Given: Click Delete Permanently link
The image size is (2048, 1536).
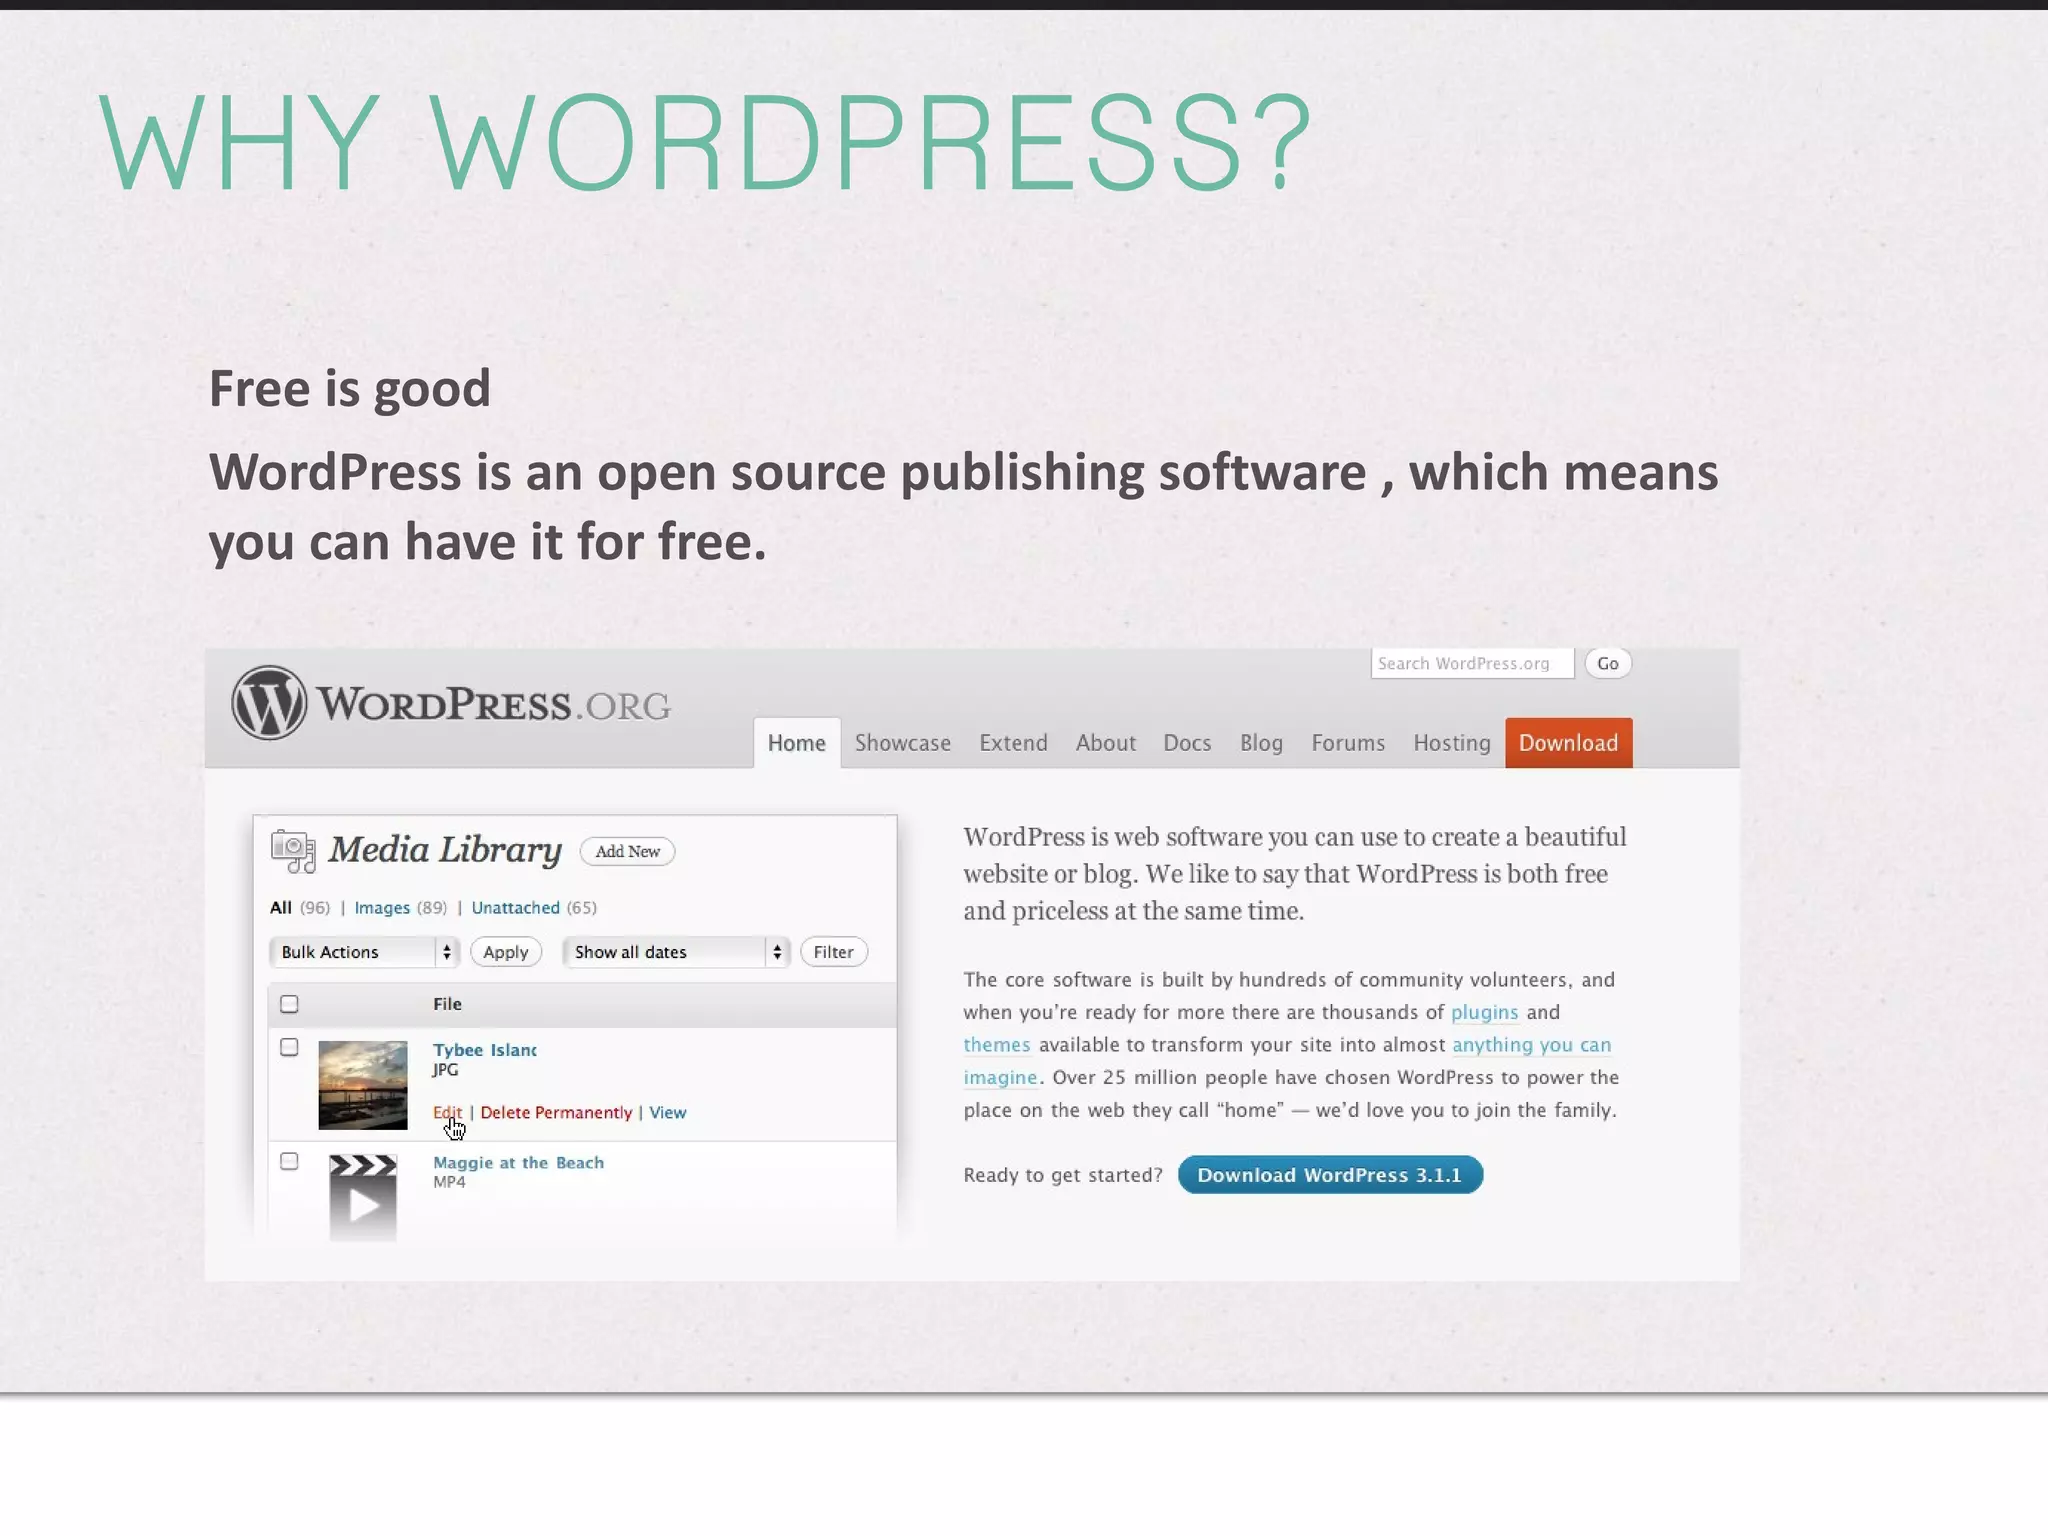Looking at the screenshot, I should tap(556, 1112).
